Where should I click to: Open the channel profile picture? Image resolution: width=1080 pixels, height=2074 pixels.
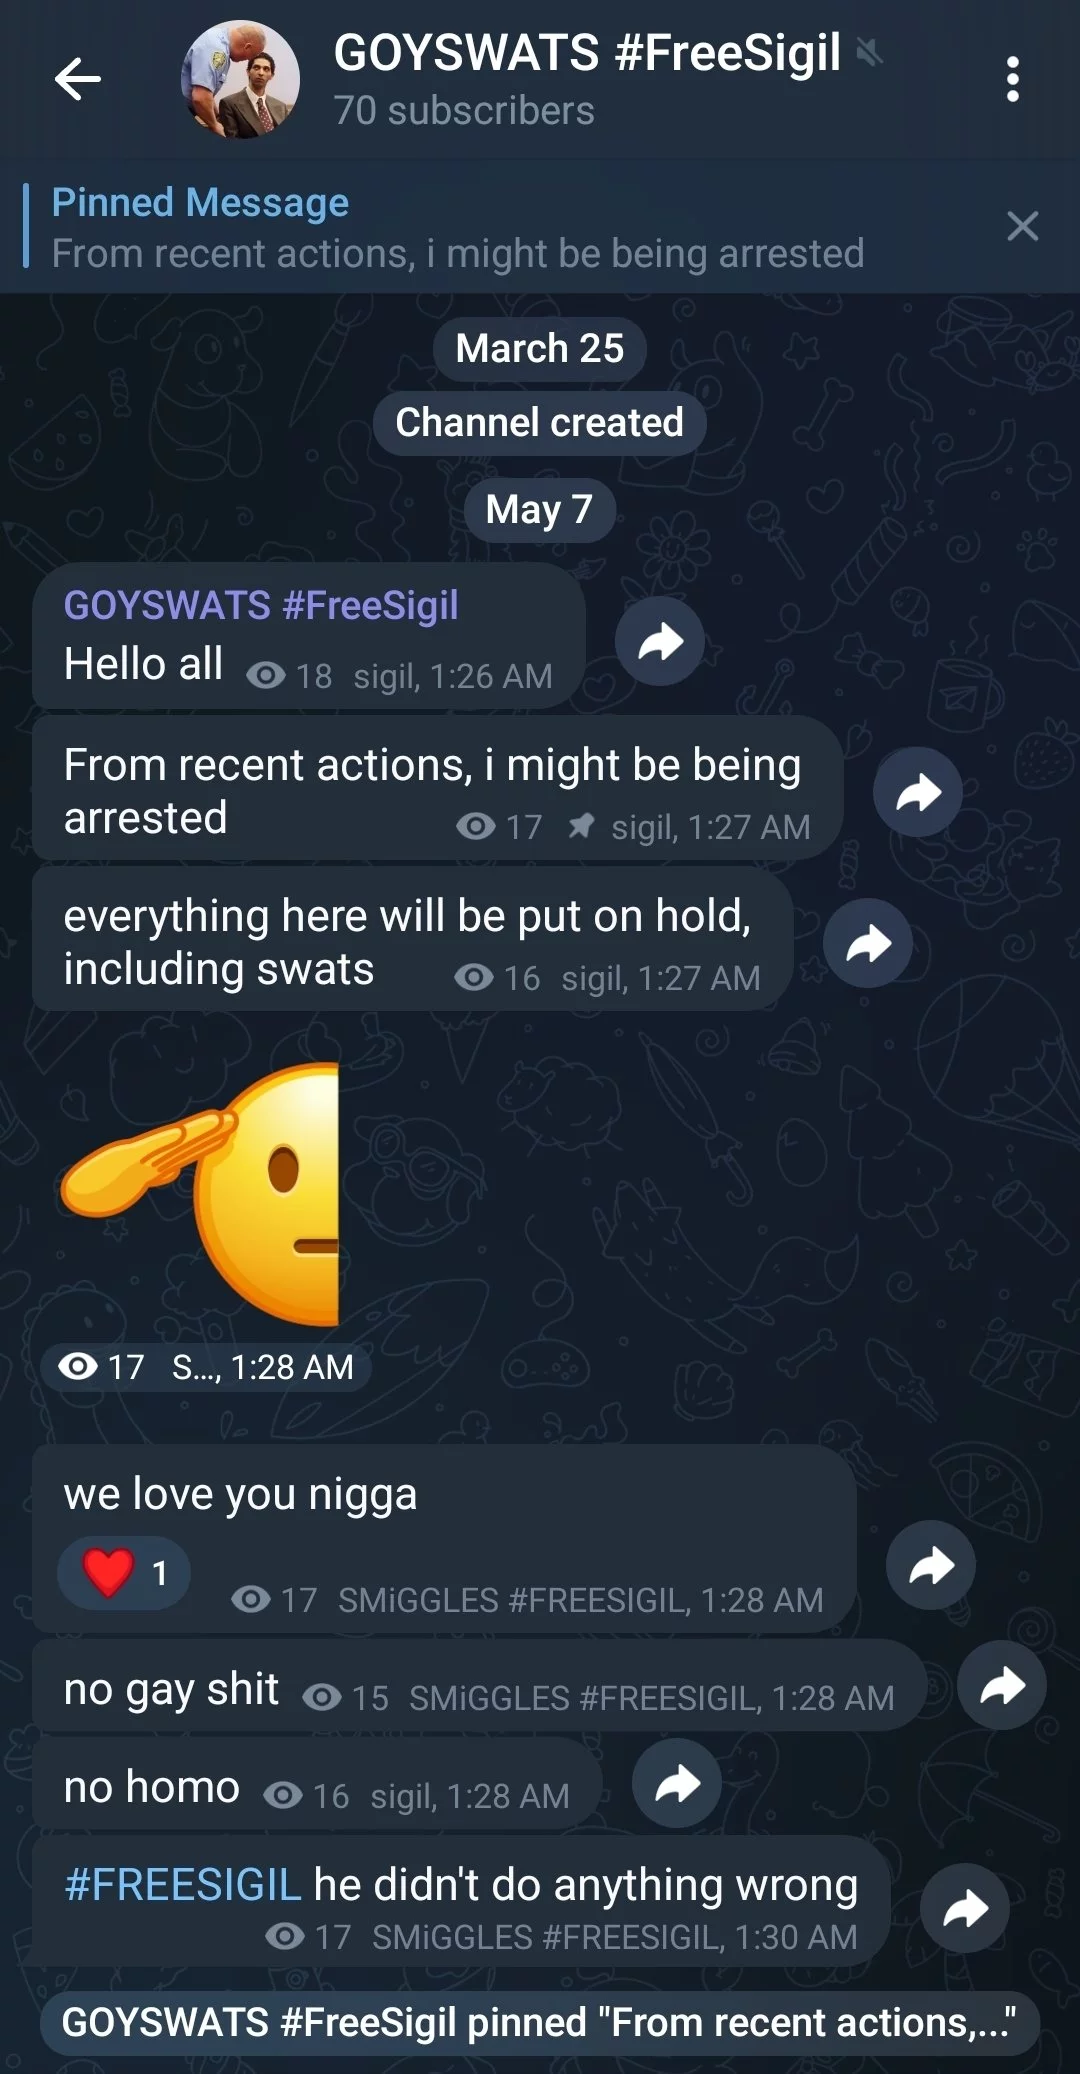pyautogui.click(x=240, y=80)
